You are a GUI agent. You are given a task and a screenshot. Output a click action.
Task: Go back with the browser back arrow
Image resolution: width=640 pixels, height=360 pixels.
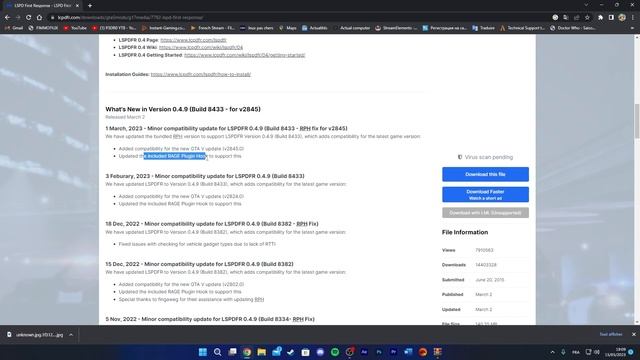pyautogui.click(x=7, y=18)
